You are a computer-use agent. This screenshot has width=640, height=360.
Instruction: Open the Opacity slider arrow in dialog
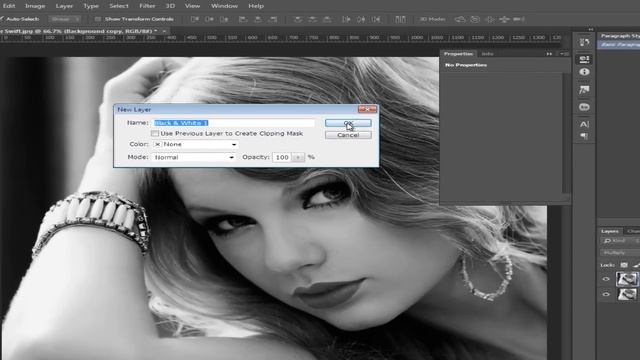click(298, 158)
